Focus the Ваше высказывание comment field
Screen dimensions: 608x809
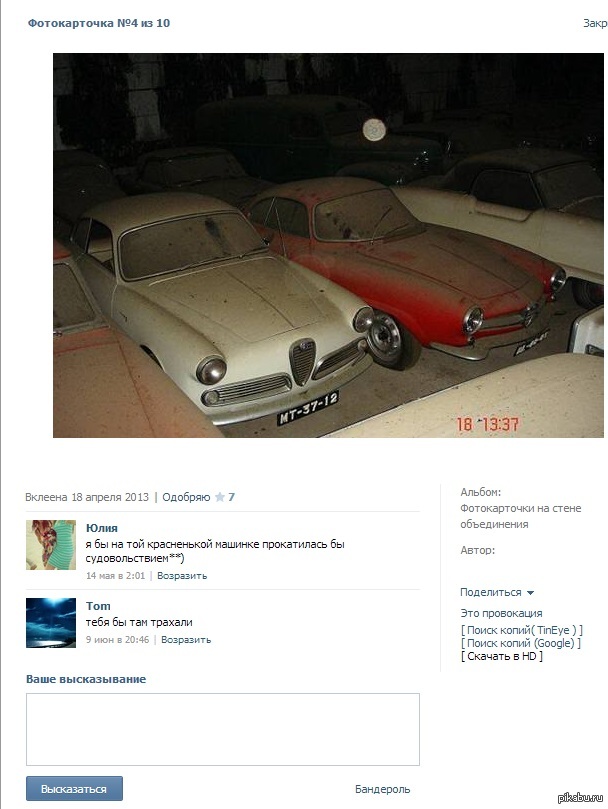(223, 729)
